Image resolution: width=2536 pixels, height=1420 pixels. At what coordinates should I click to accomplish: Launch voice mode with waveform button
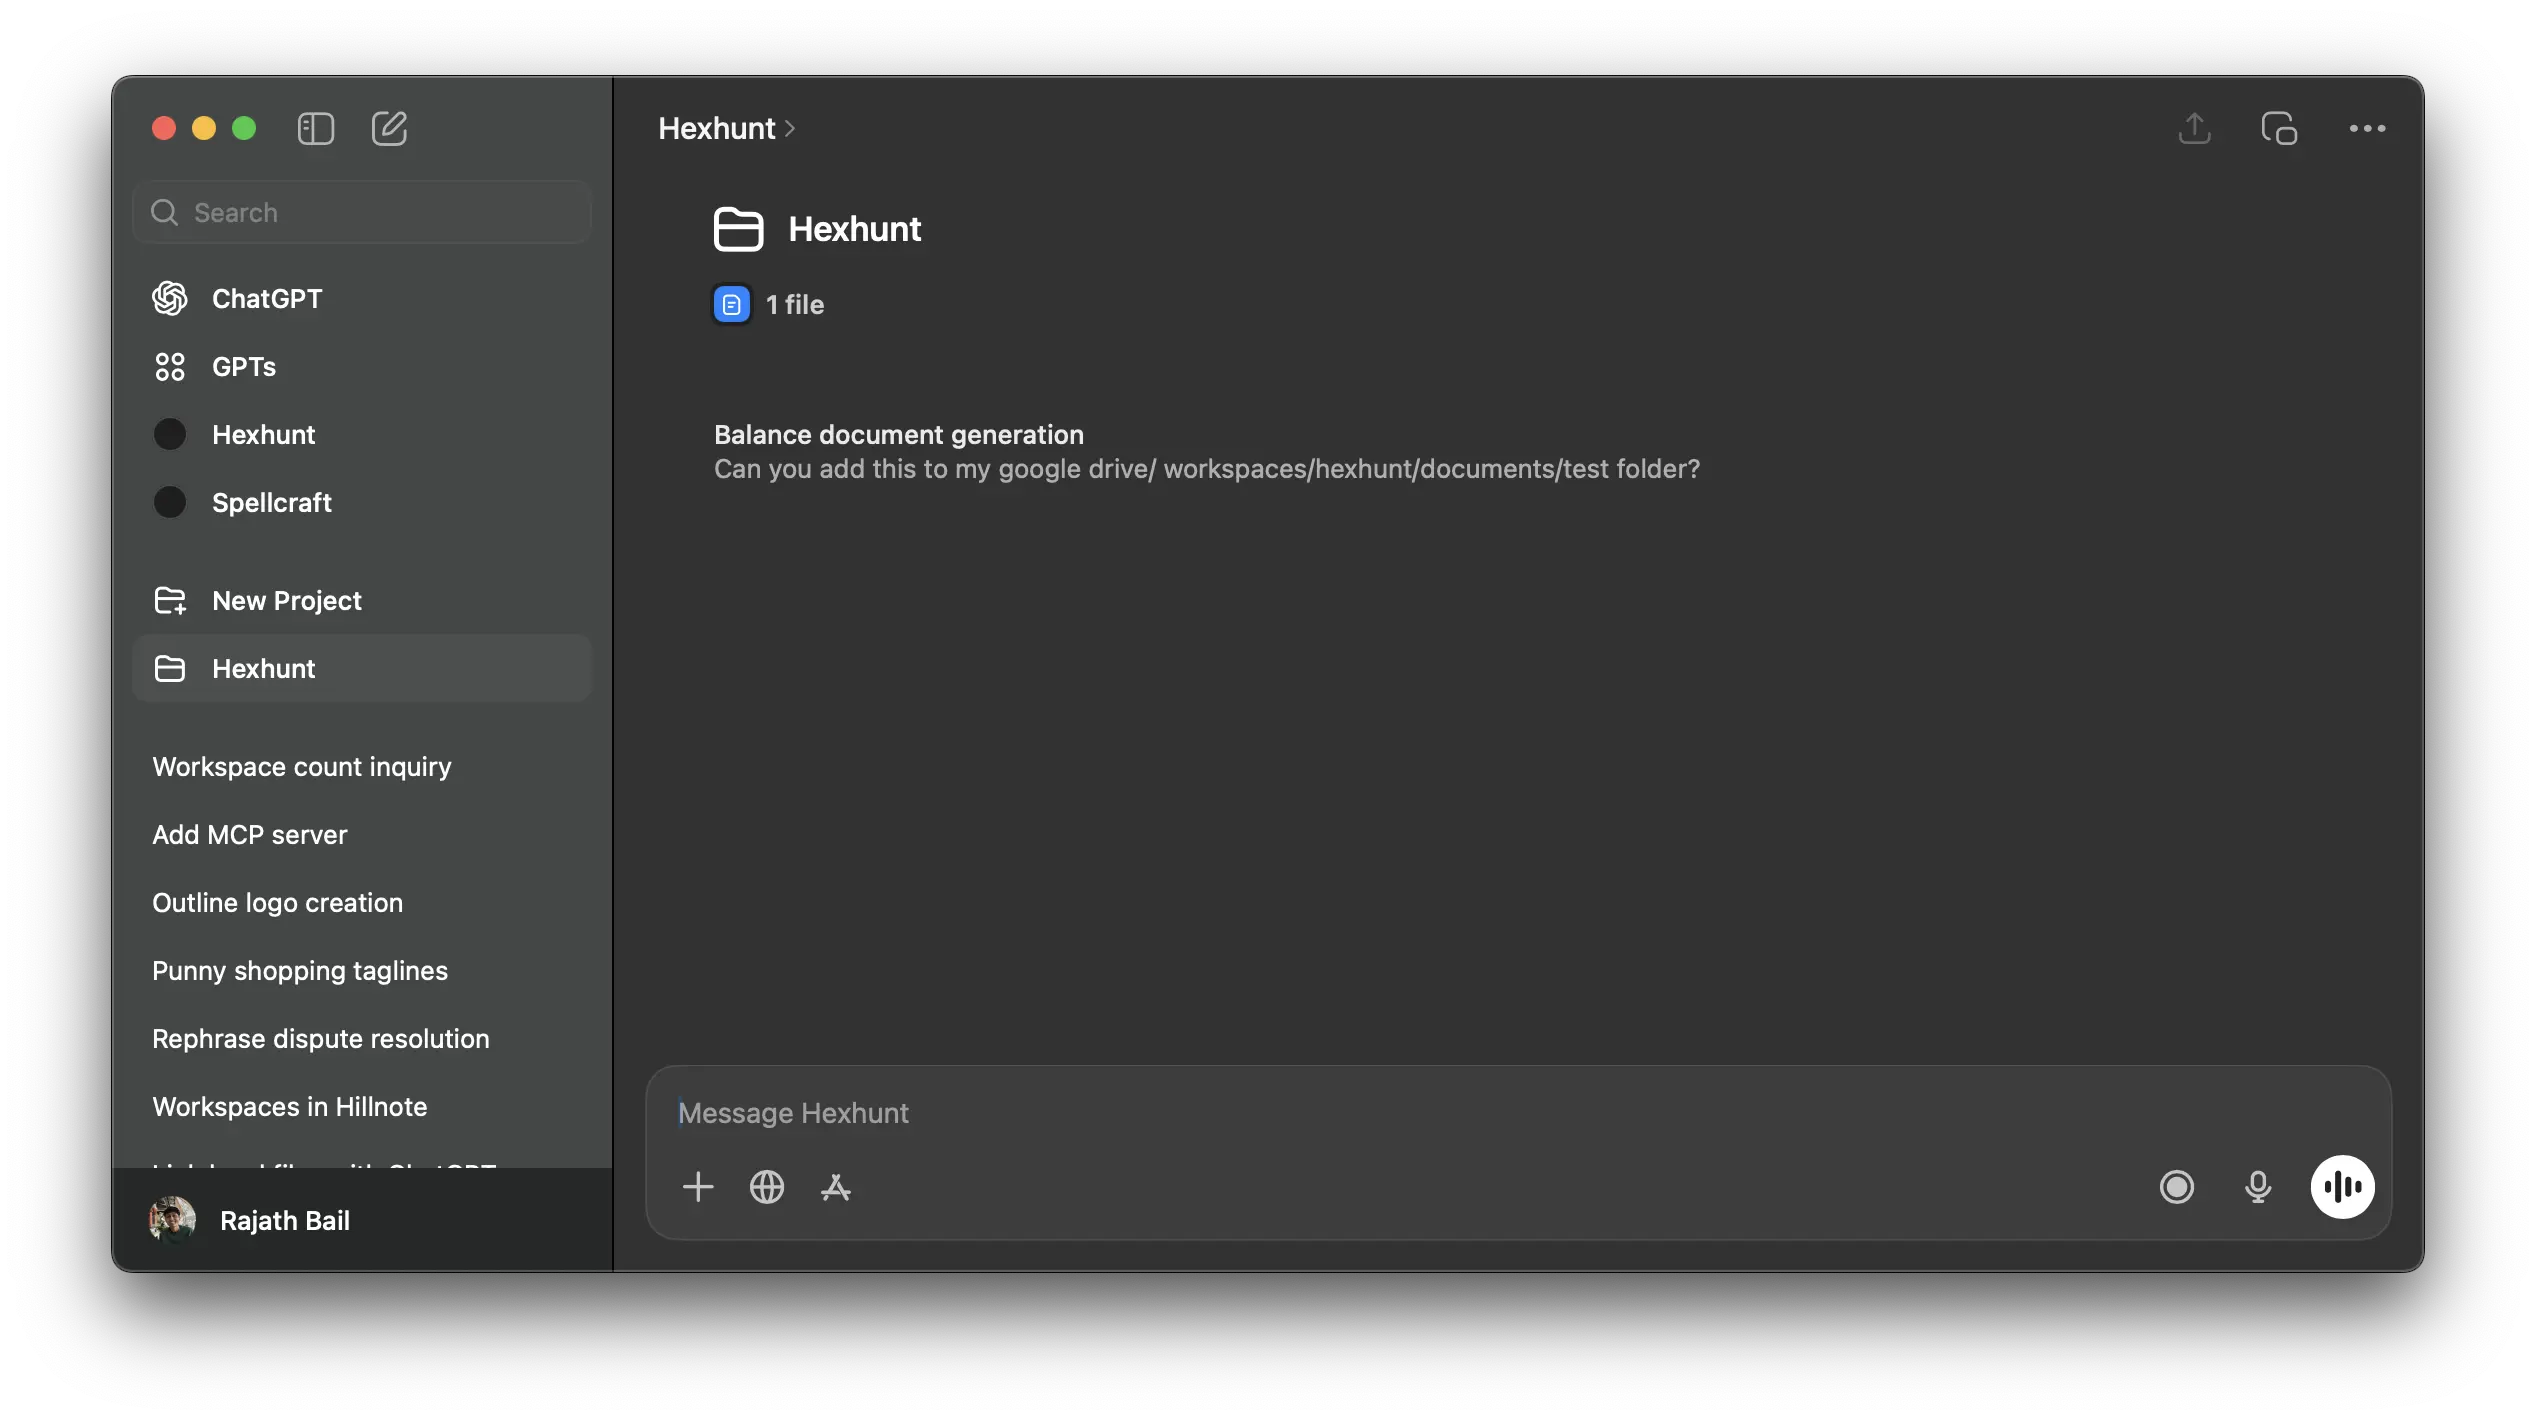pyautogui.click(x=2342, y=1187)
